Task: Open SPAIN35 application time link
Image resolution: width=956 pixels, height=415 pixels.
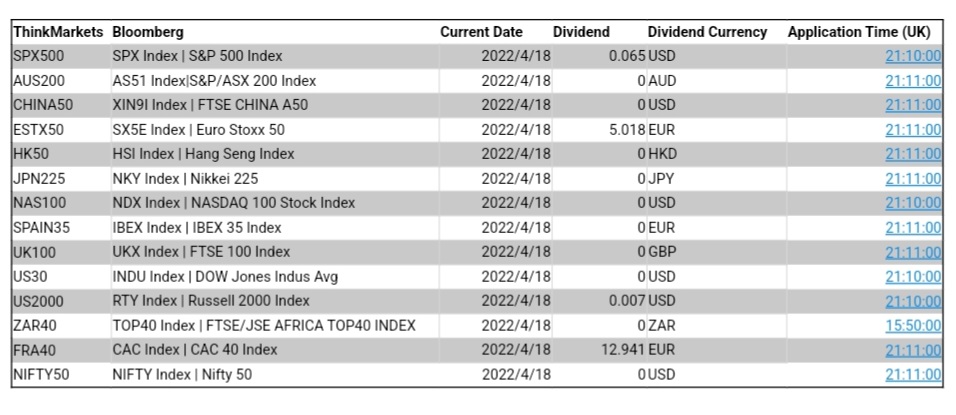Action: [912, 228]
